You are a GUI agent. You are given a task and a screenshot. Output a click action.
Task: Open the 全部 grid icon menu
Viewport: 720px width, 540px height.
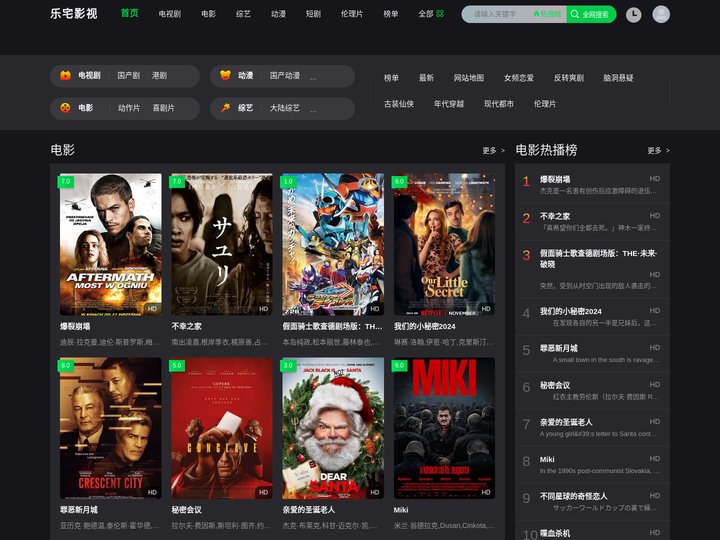tap(431, 14)
